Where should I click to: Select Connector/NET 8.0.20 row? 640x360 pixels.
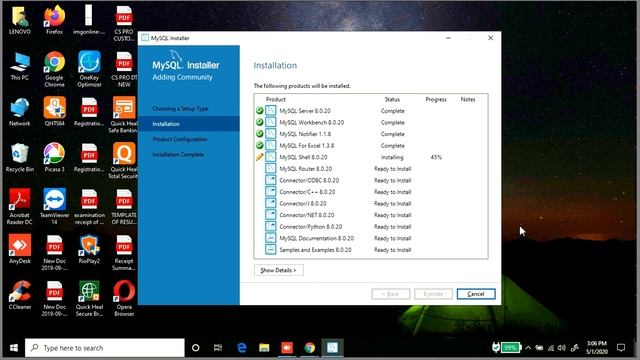click(371, 215)
